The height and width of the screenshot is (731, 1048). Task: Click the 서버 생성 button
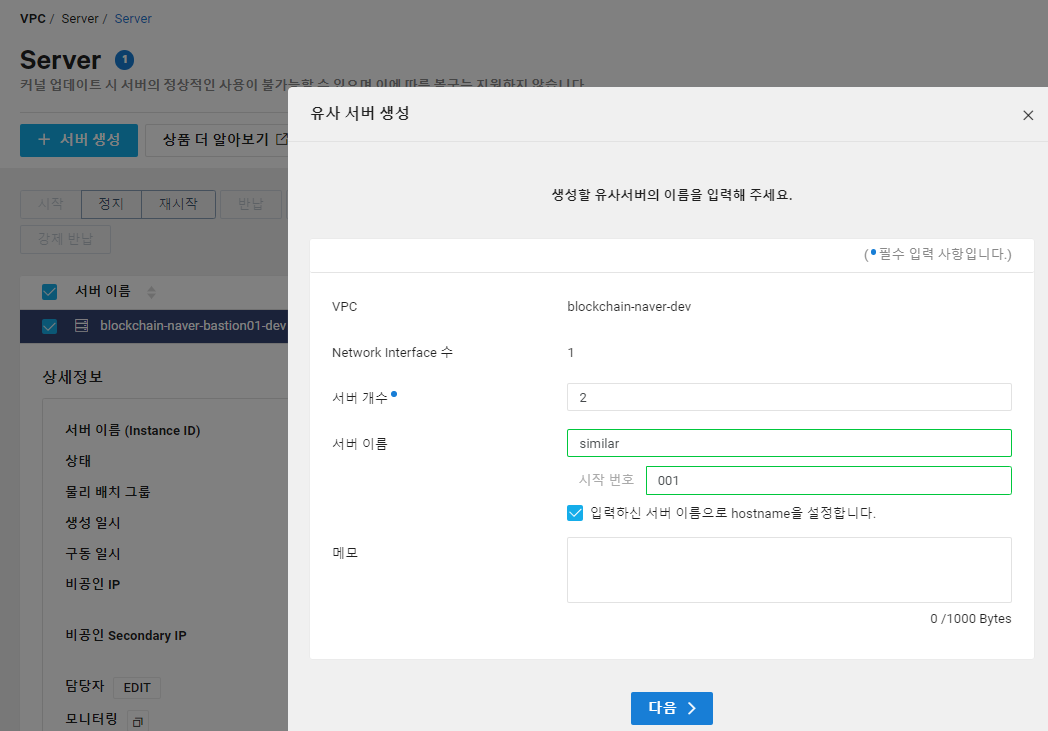[78, 140]
